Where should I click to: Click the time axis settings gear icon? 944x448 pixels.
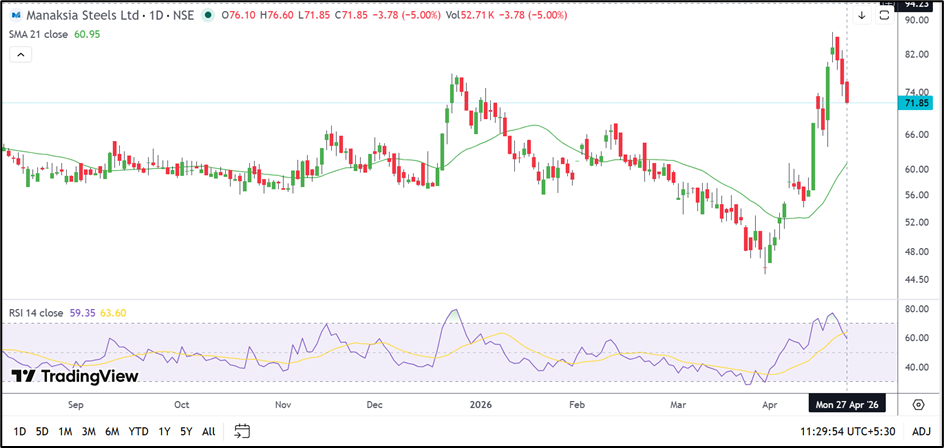(x=918, y=404)
